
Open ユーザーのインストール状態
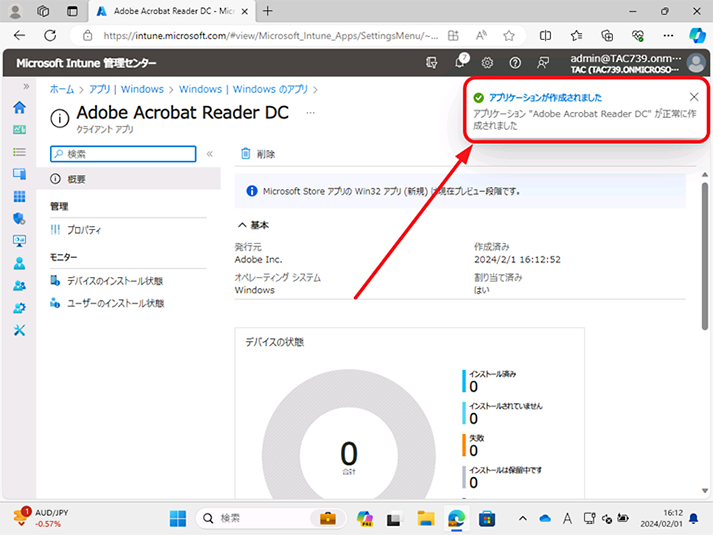[x=115, y=303]
